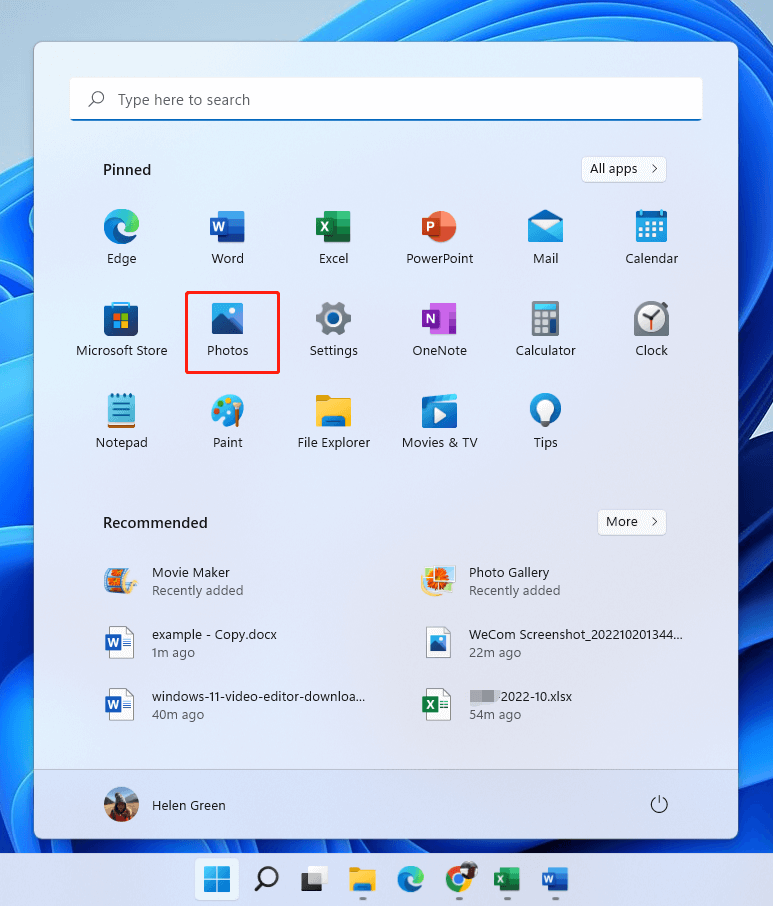This screenshot has height=906, width=773.
Task: Open the Mail app
Action: tap(545, 236)
